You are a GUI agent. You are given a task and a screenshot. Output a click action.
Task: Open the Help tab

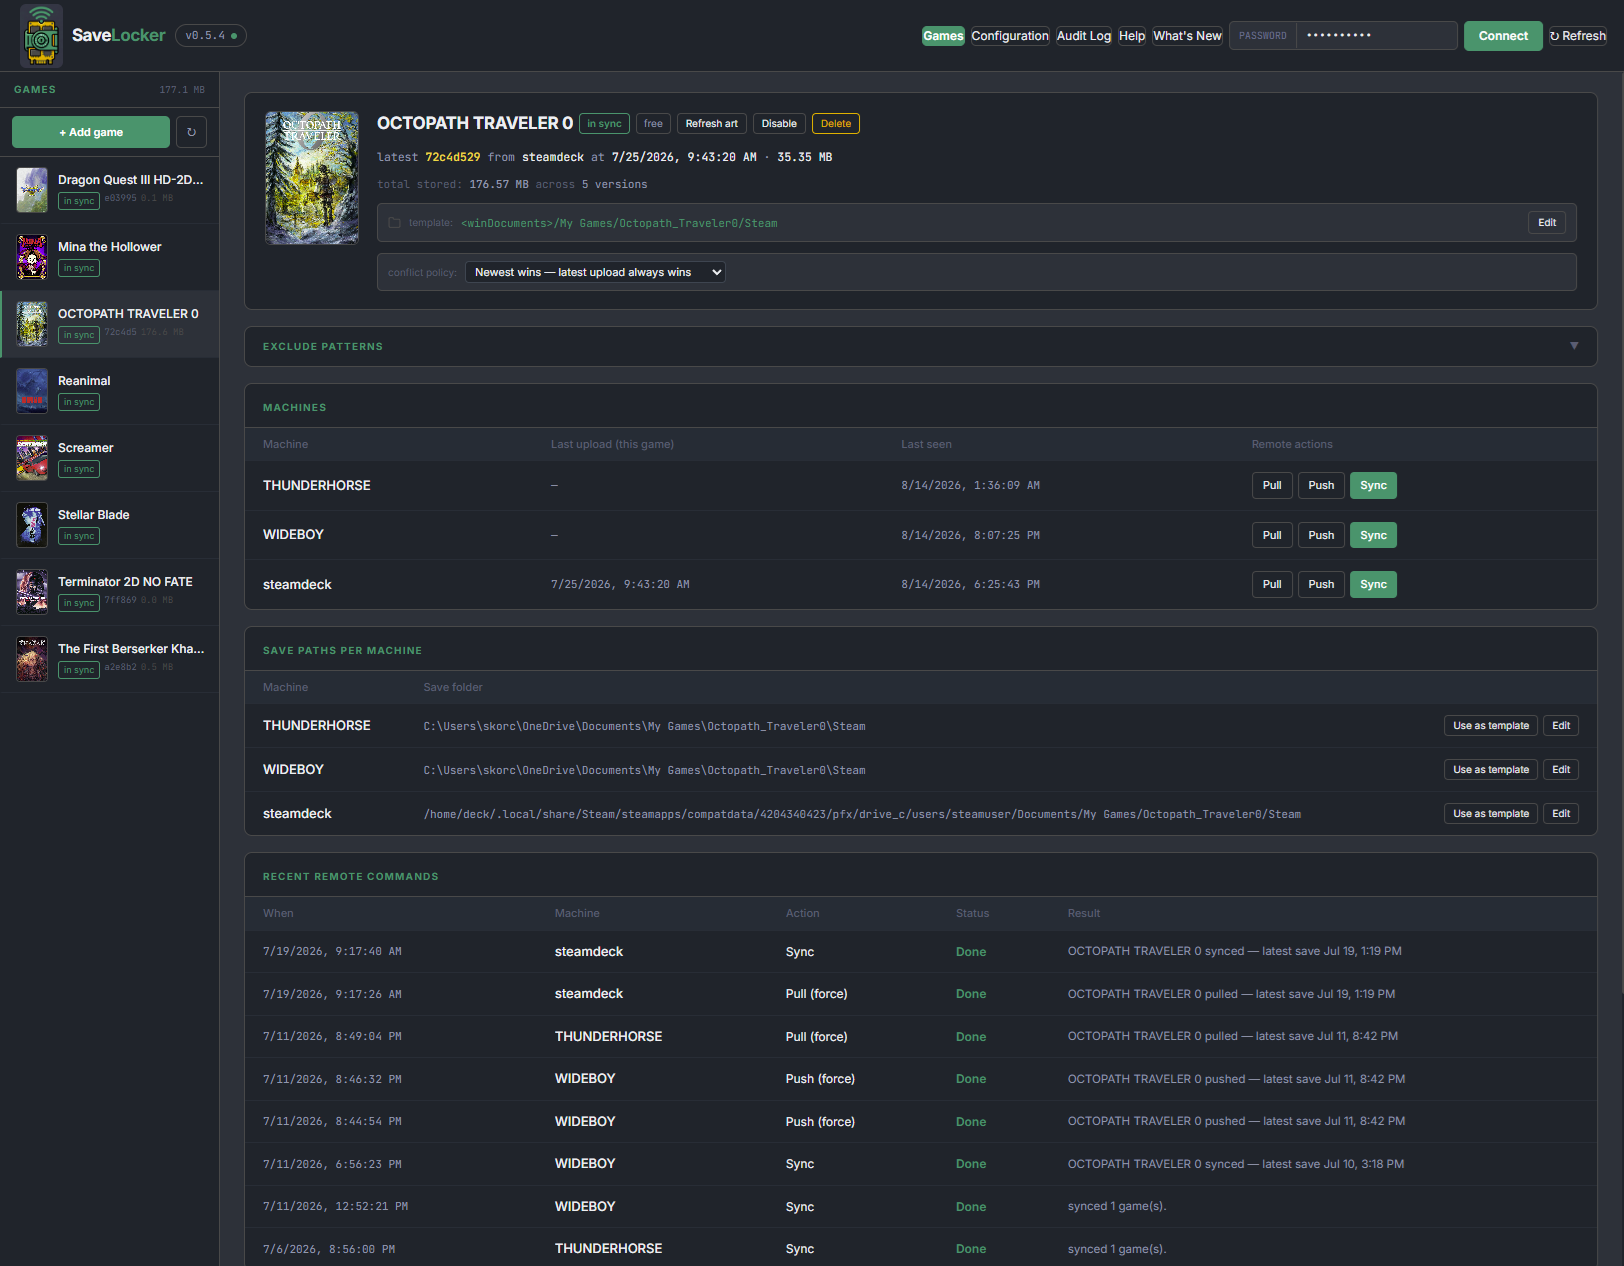1132,36
